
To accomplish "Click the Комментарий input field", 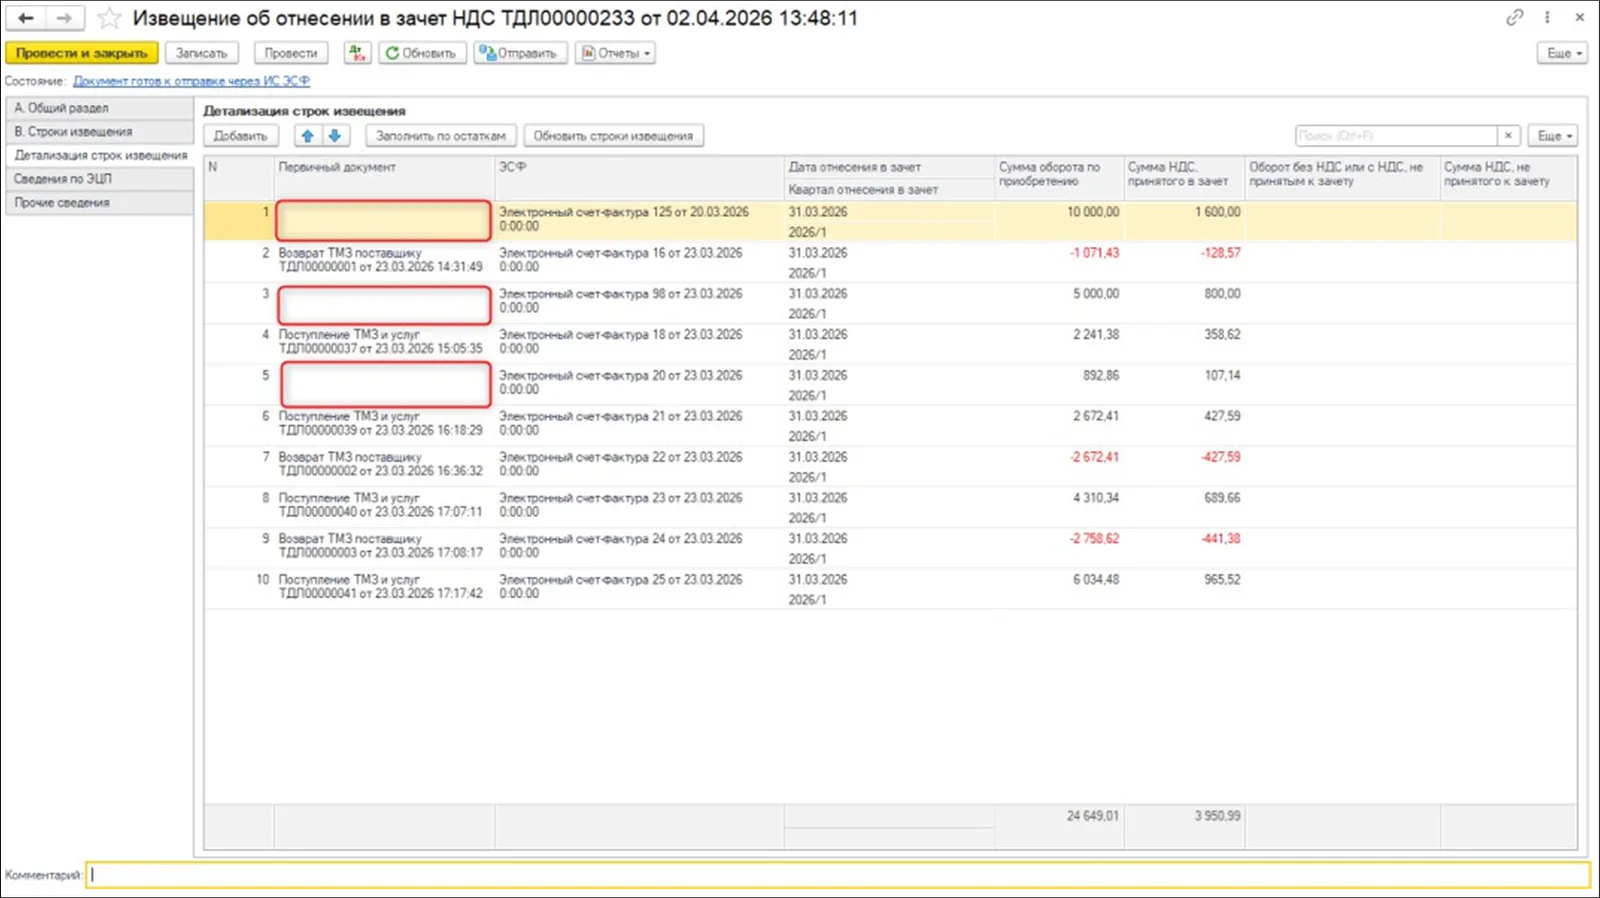I will coord(838,875).
